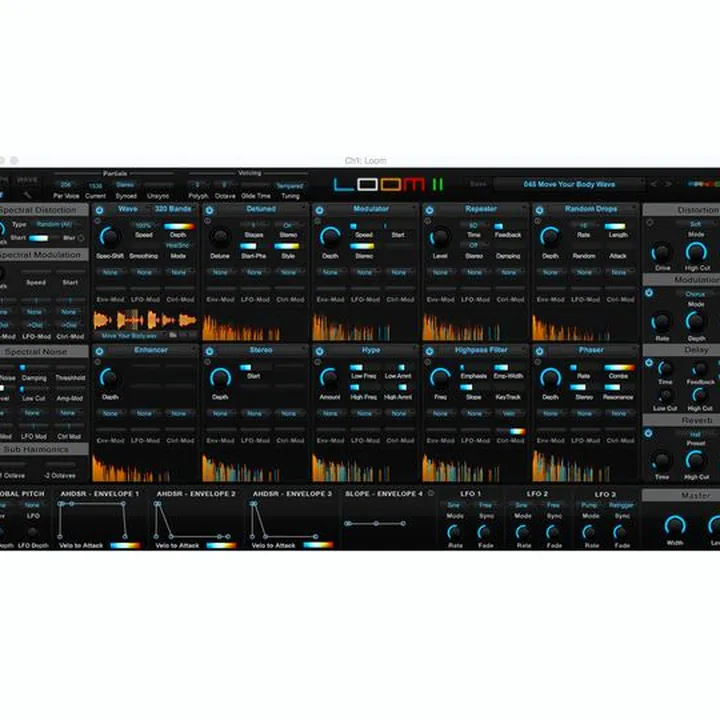Go to the next preset arrow
Screen dimensions: 720x720
[669, 184]
